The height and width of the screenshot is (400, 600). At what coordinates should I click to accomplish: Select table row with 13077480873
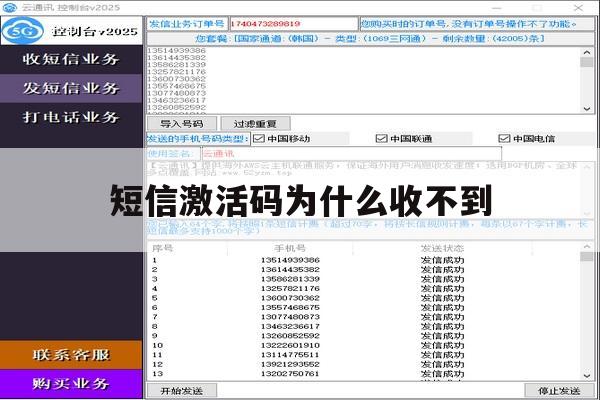pos(364,317)
